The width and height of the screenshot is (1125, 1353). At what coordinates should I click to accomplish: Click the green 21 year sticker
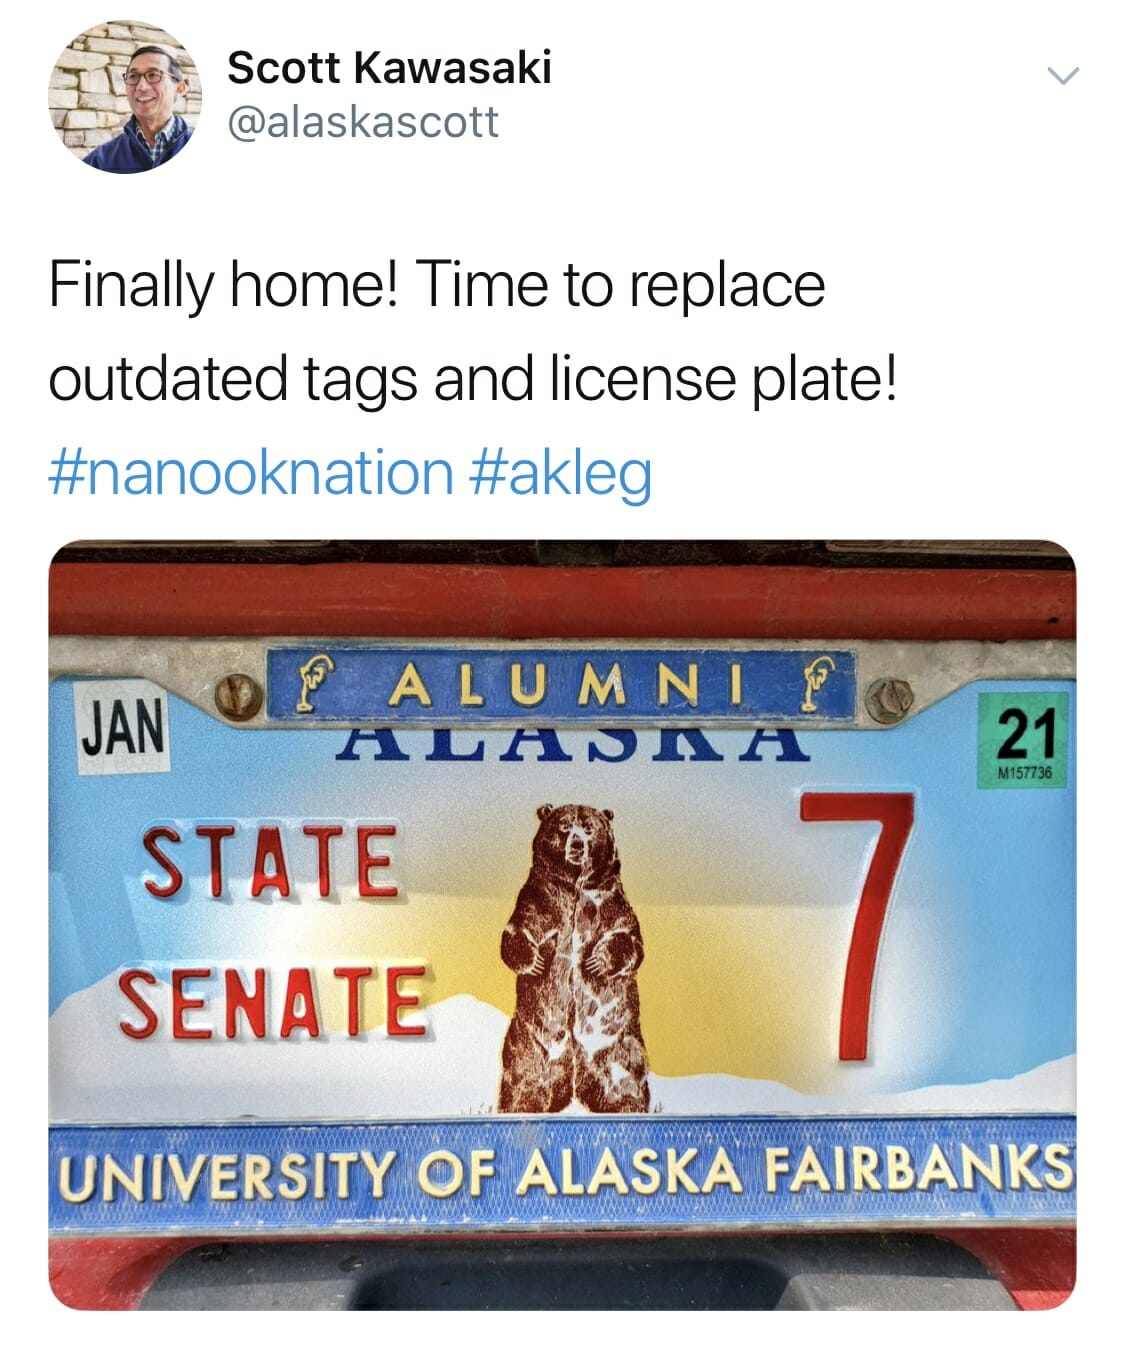pyautogui.click(x=1026, y=738)
